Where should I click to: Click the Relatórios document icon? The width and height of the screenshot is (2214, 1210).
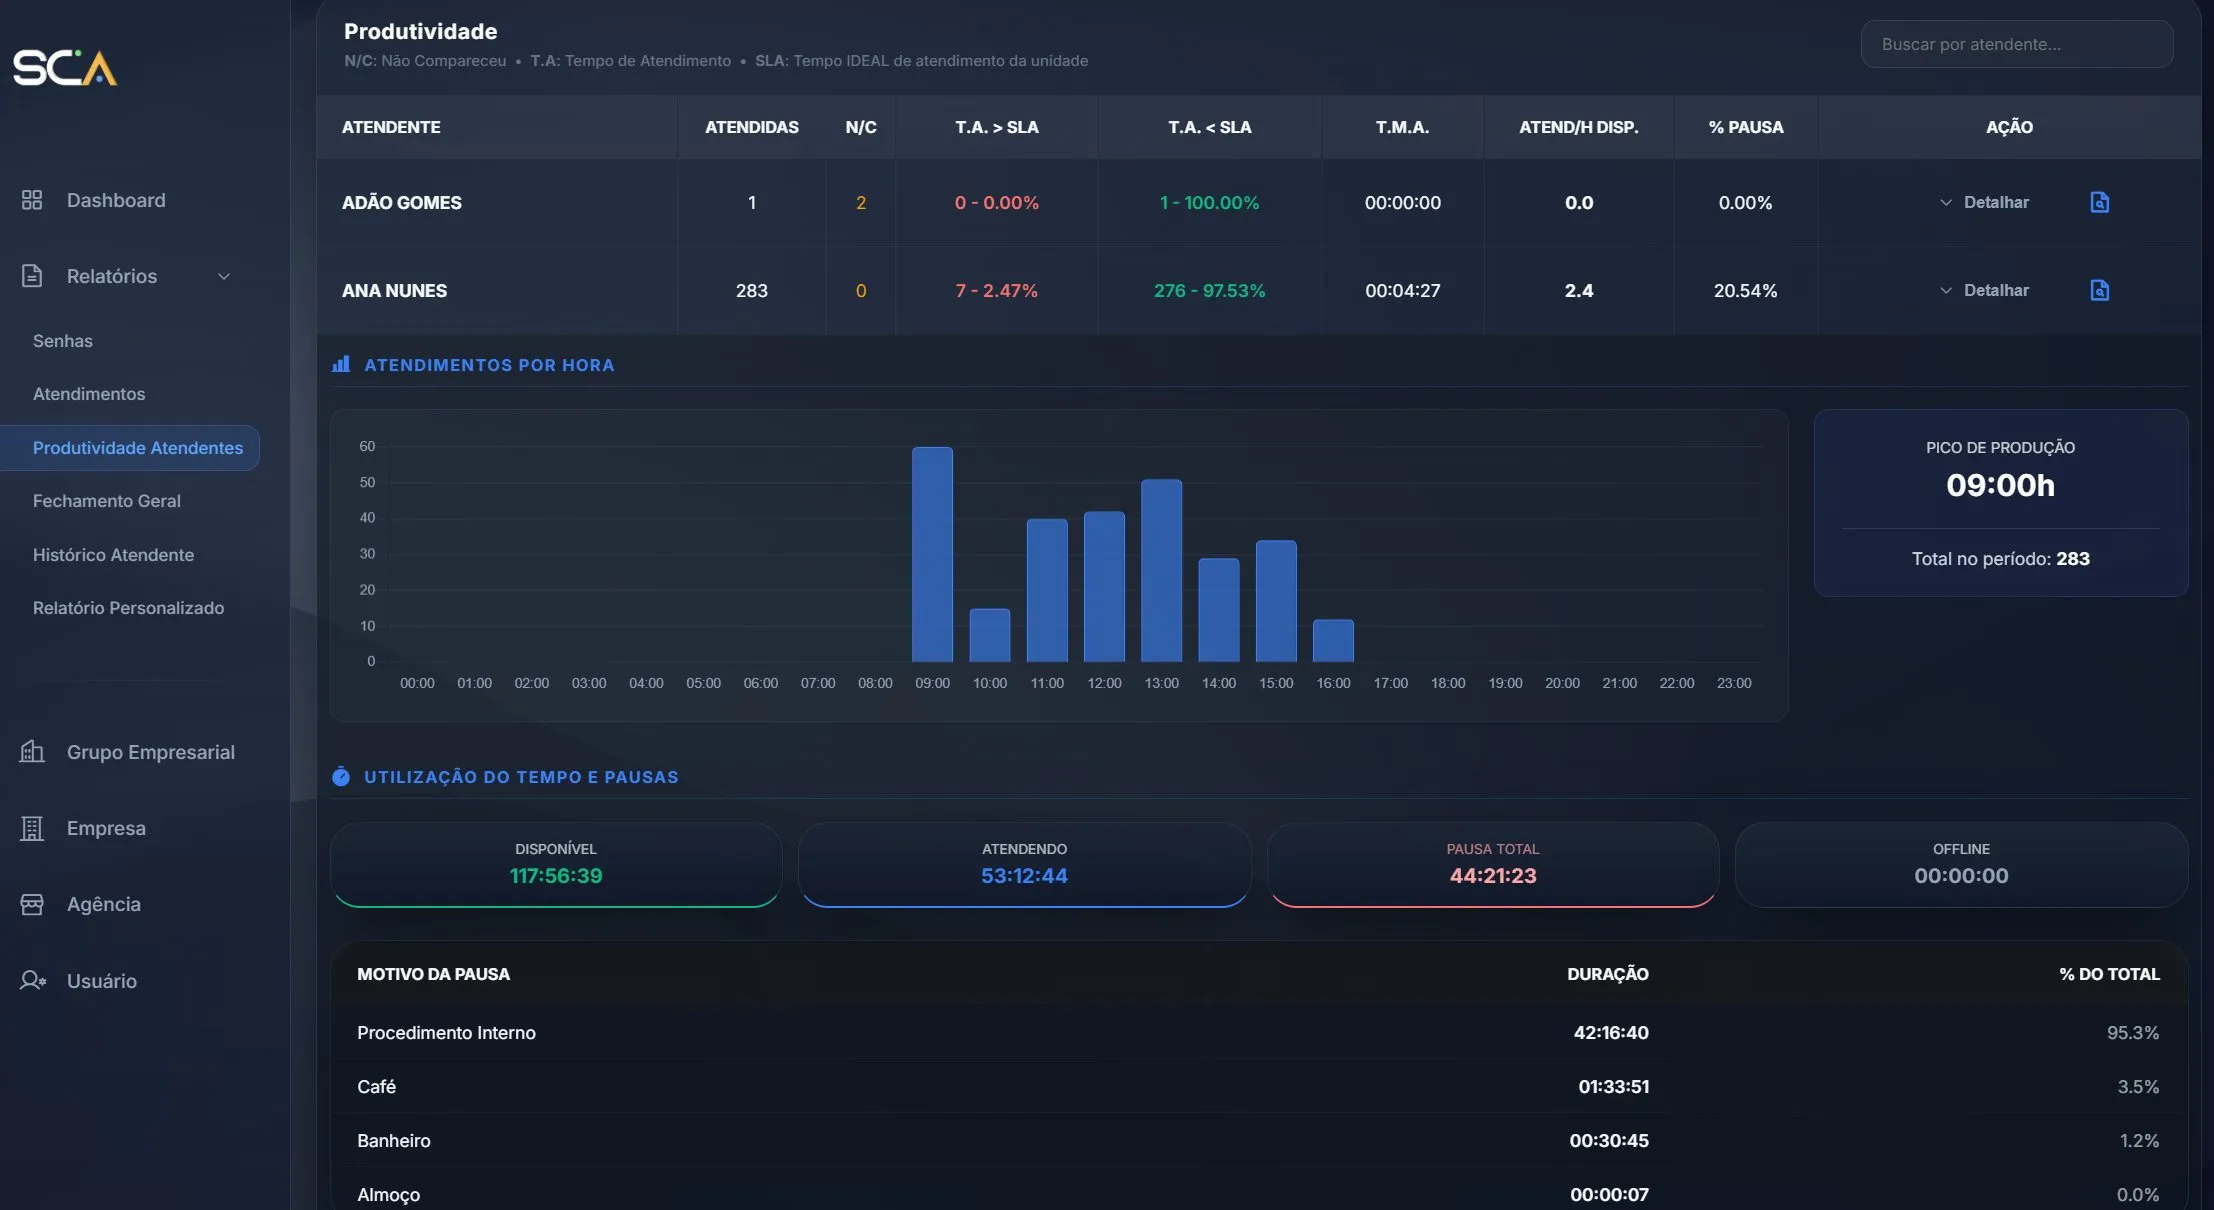[32, 276]
